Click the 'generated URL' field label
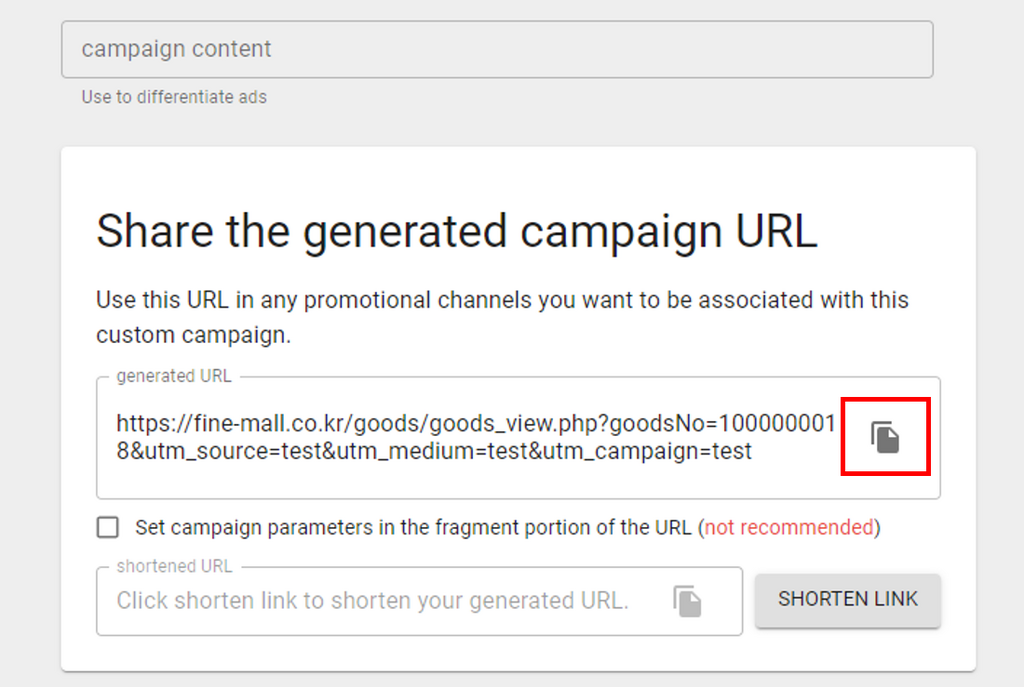Screen dimensions: 1024x687 pyautogui.click(x=174, y=376)
